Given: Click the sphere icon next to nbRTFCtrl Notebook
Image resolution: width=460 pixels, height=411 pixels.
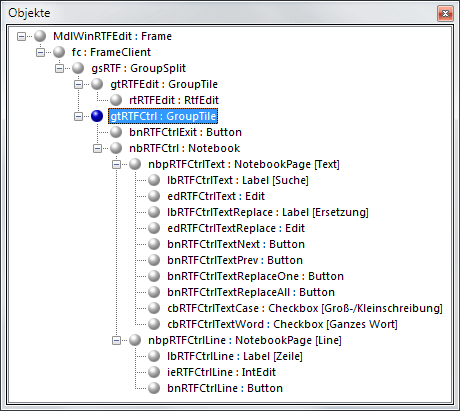Looking at the screenshot, I should 116,148.
